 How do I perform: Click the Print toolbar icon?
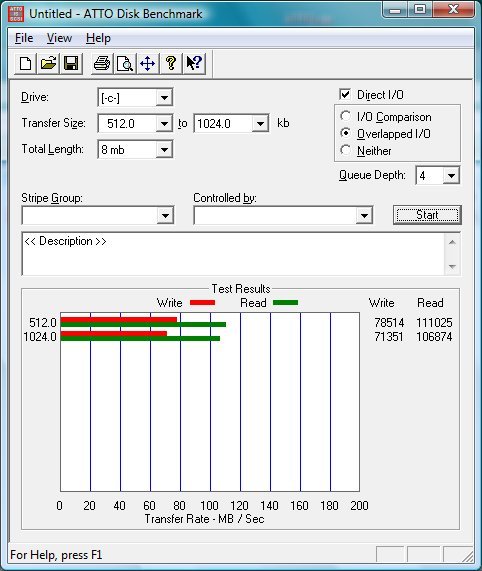(x=102, y=64)
